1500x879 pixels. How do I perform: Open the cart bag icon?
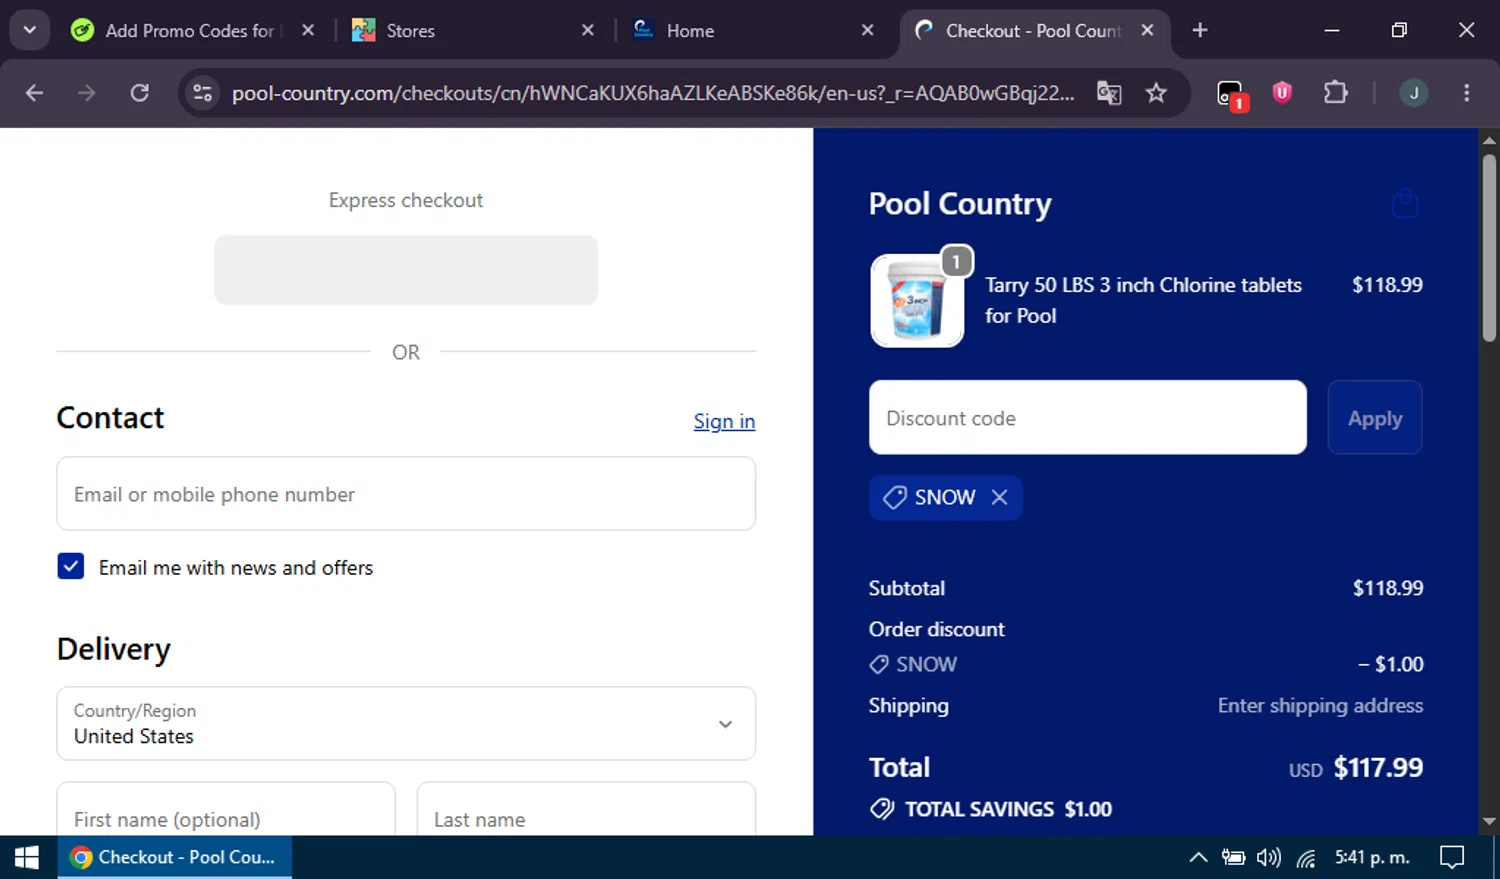pyautogui.click(x=1405, y=203)
